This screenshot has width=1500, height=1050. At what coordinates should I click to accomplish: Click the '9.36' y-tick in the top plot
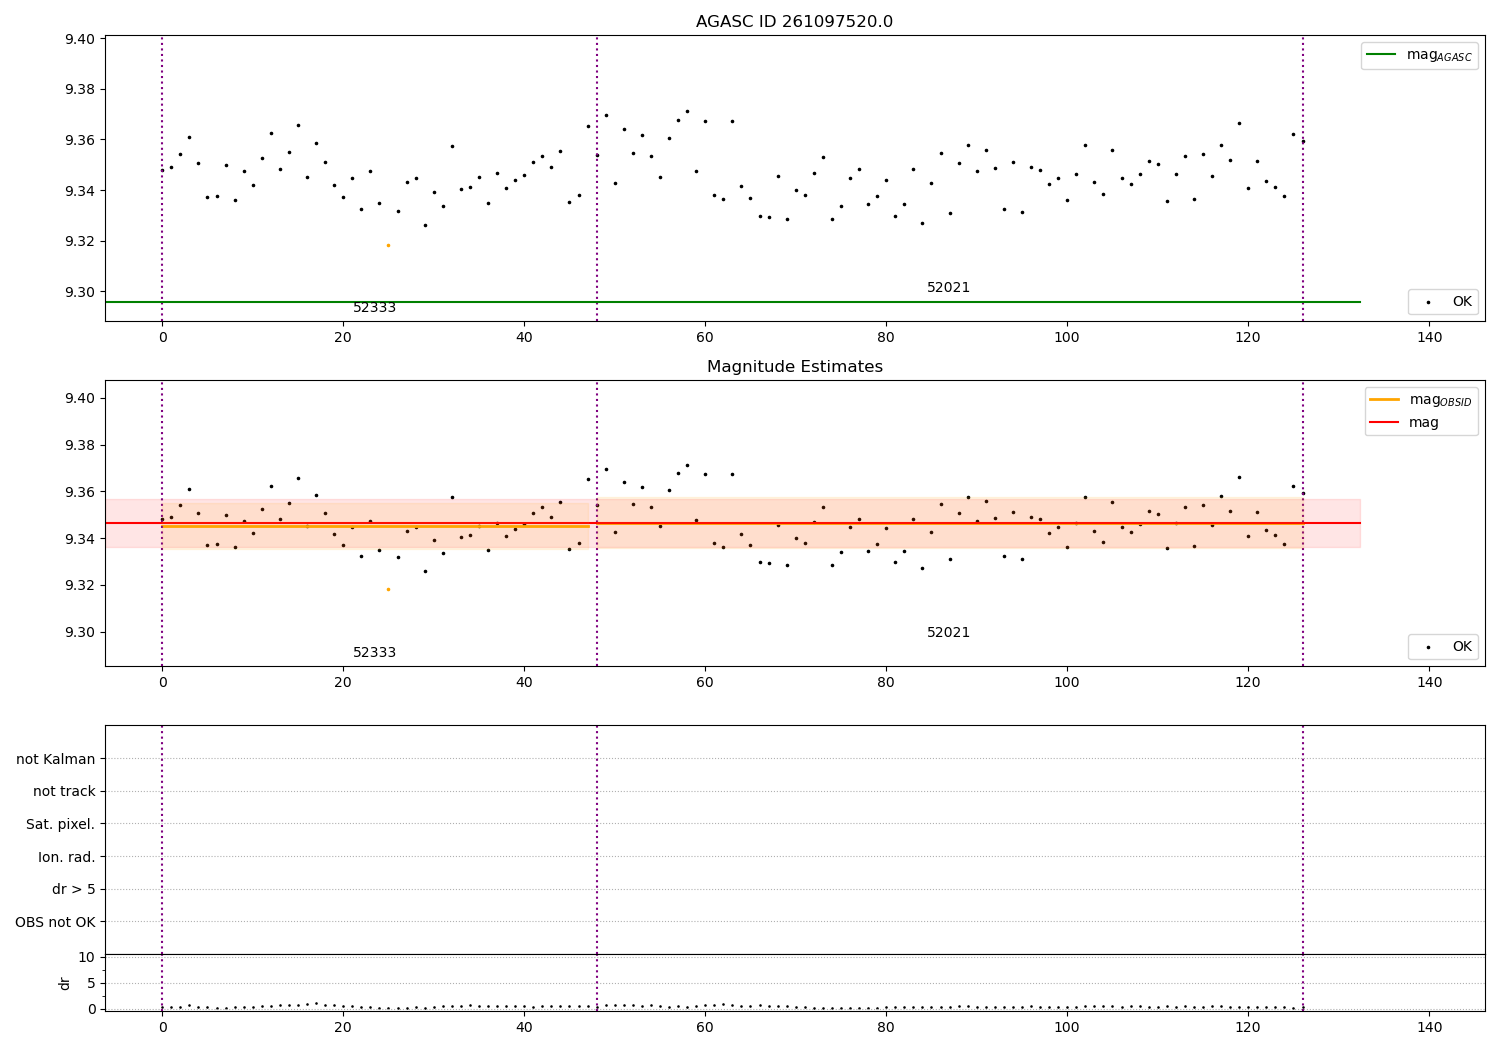(x=80, y=140)
